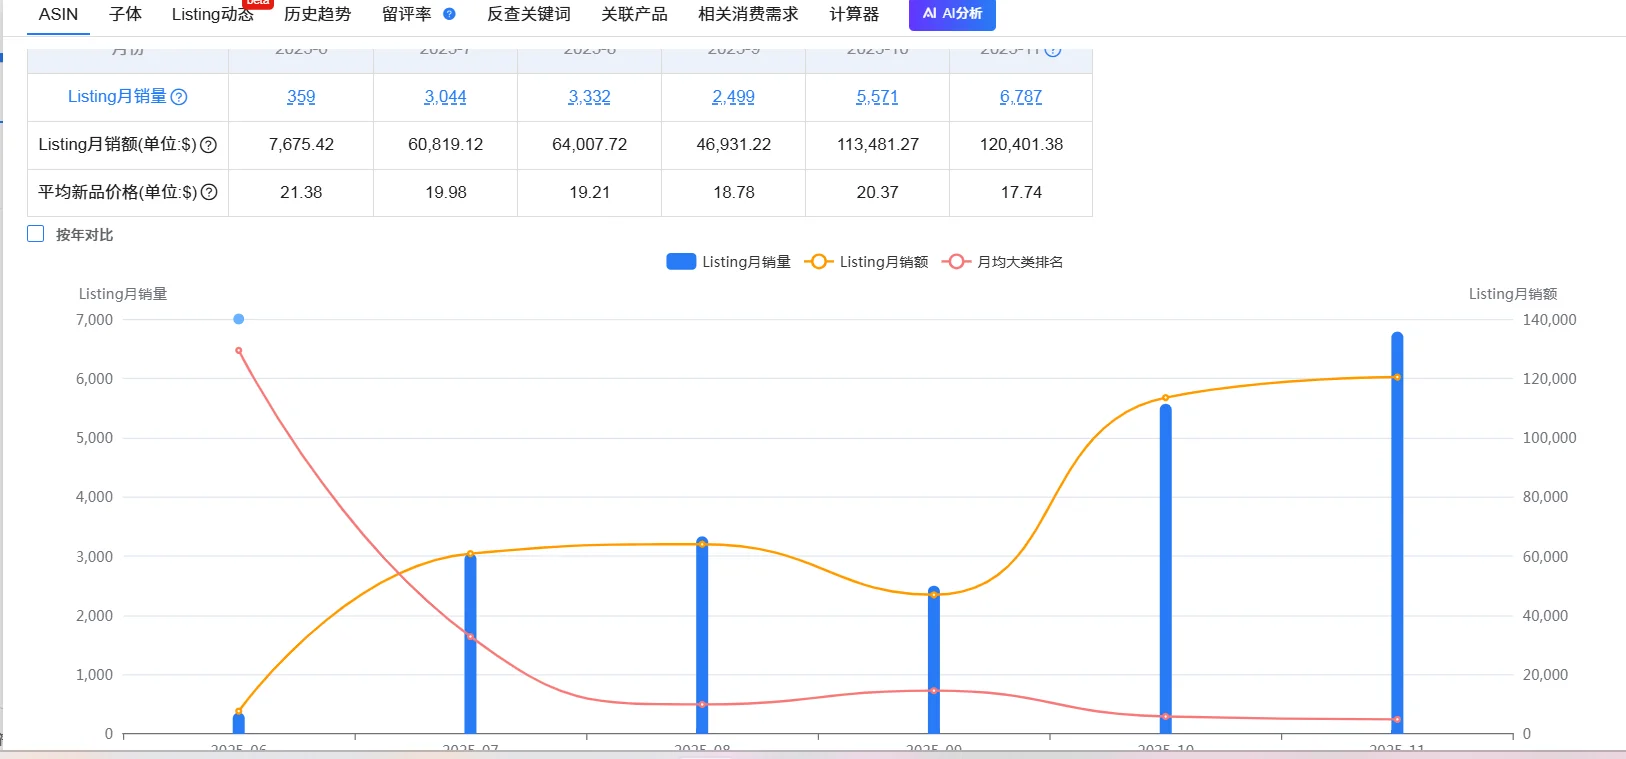Open the Listing动态 tab
The height and width of the screenshot is (759, 1626).
pyautogui.click(x=212, y=14)
